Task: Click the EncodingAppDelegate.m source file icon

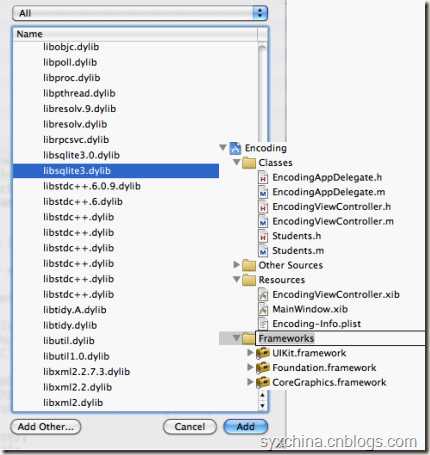Action: [263, 192]
